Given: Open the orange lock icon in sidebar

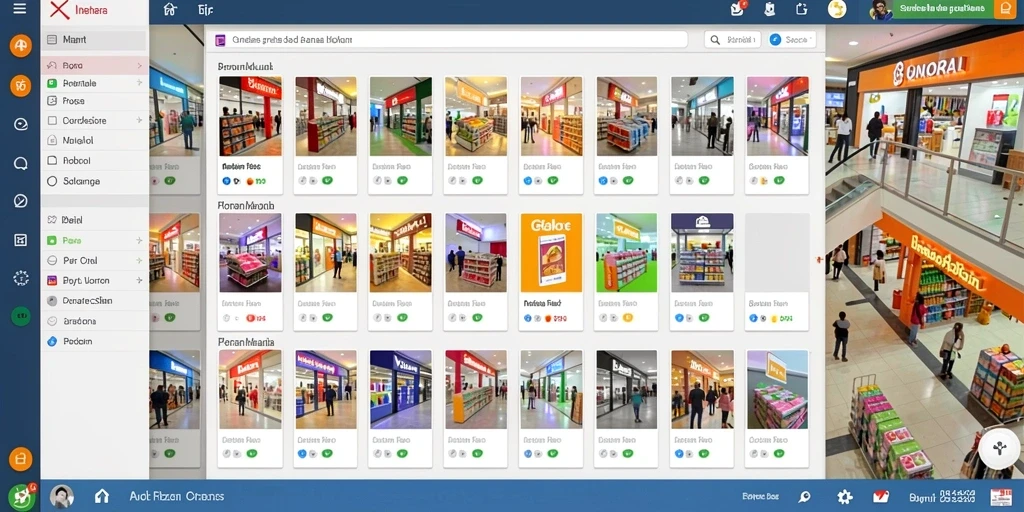Looking at the screenshot, I should (20, 459).
